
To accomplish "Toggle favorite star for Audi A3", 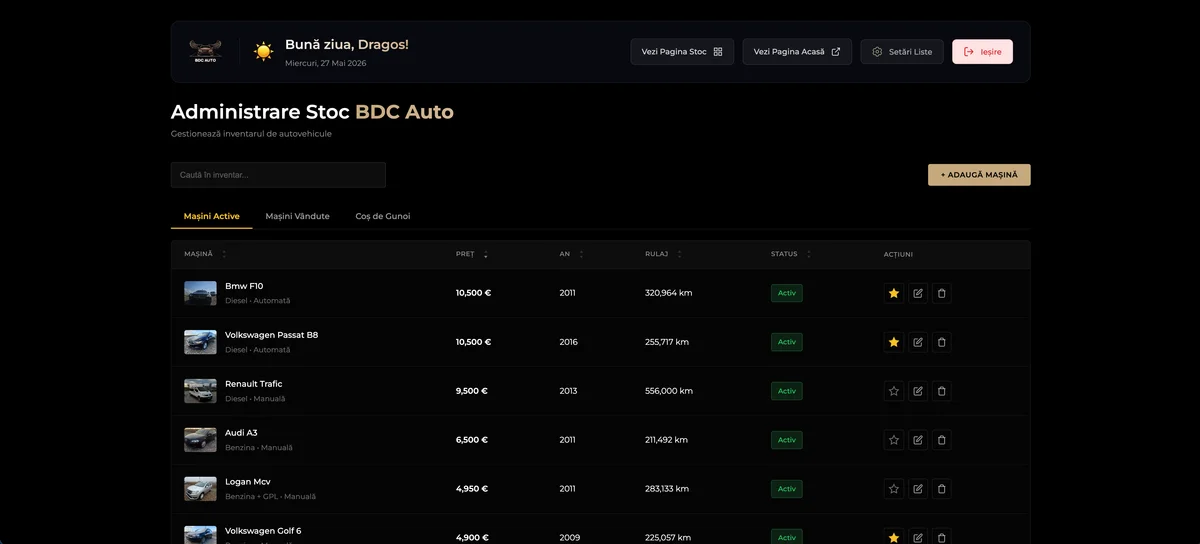I will click(894, 440).
